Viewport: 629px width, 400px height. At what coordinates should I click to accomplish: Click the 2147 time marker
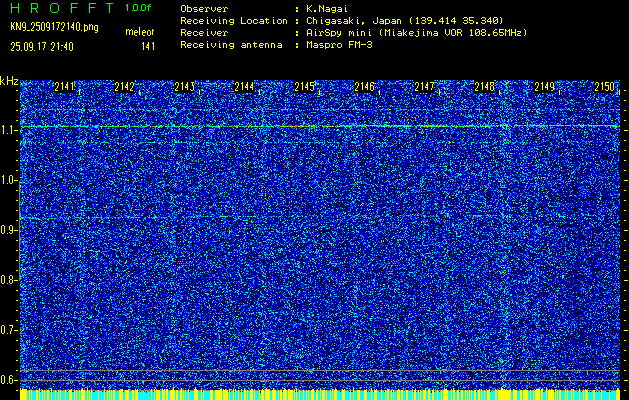(424, 87)
